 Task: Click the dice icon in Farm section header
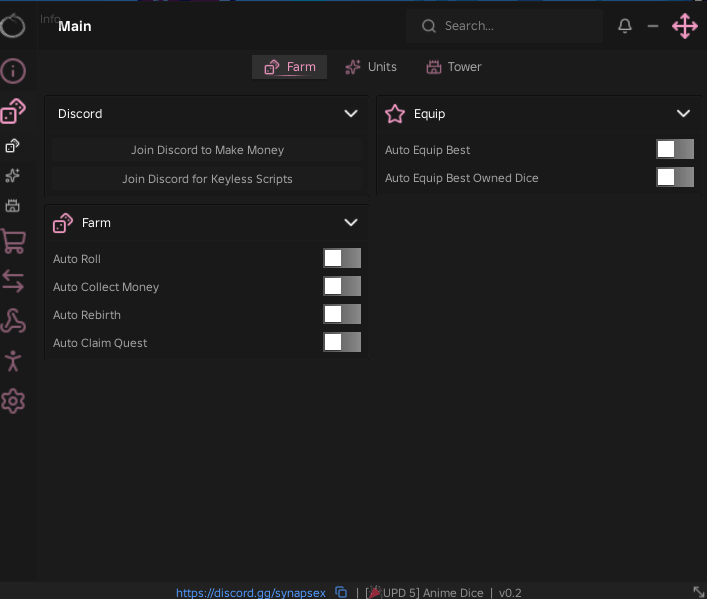tap(63, 223)
